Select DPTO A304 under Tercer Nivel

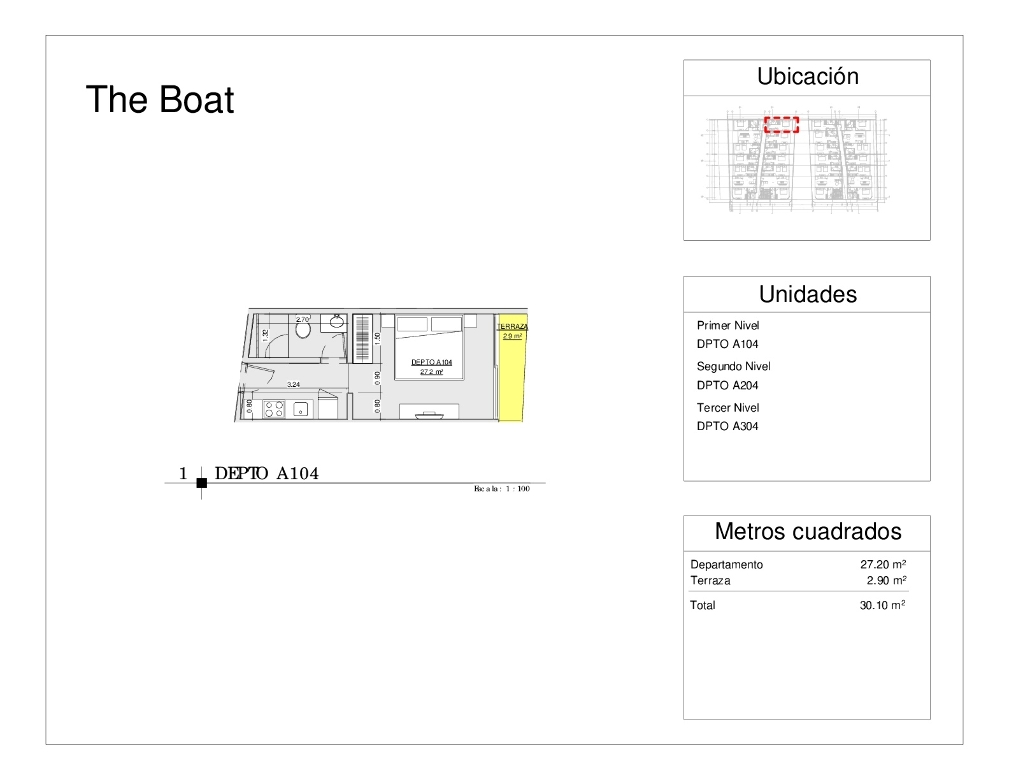[726, 426]
